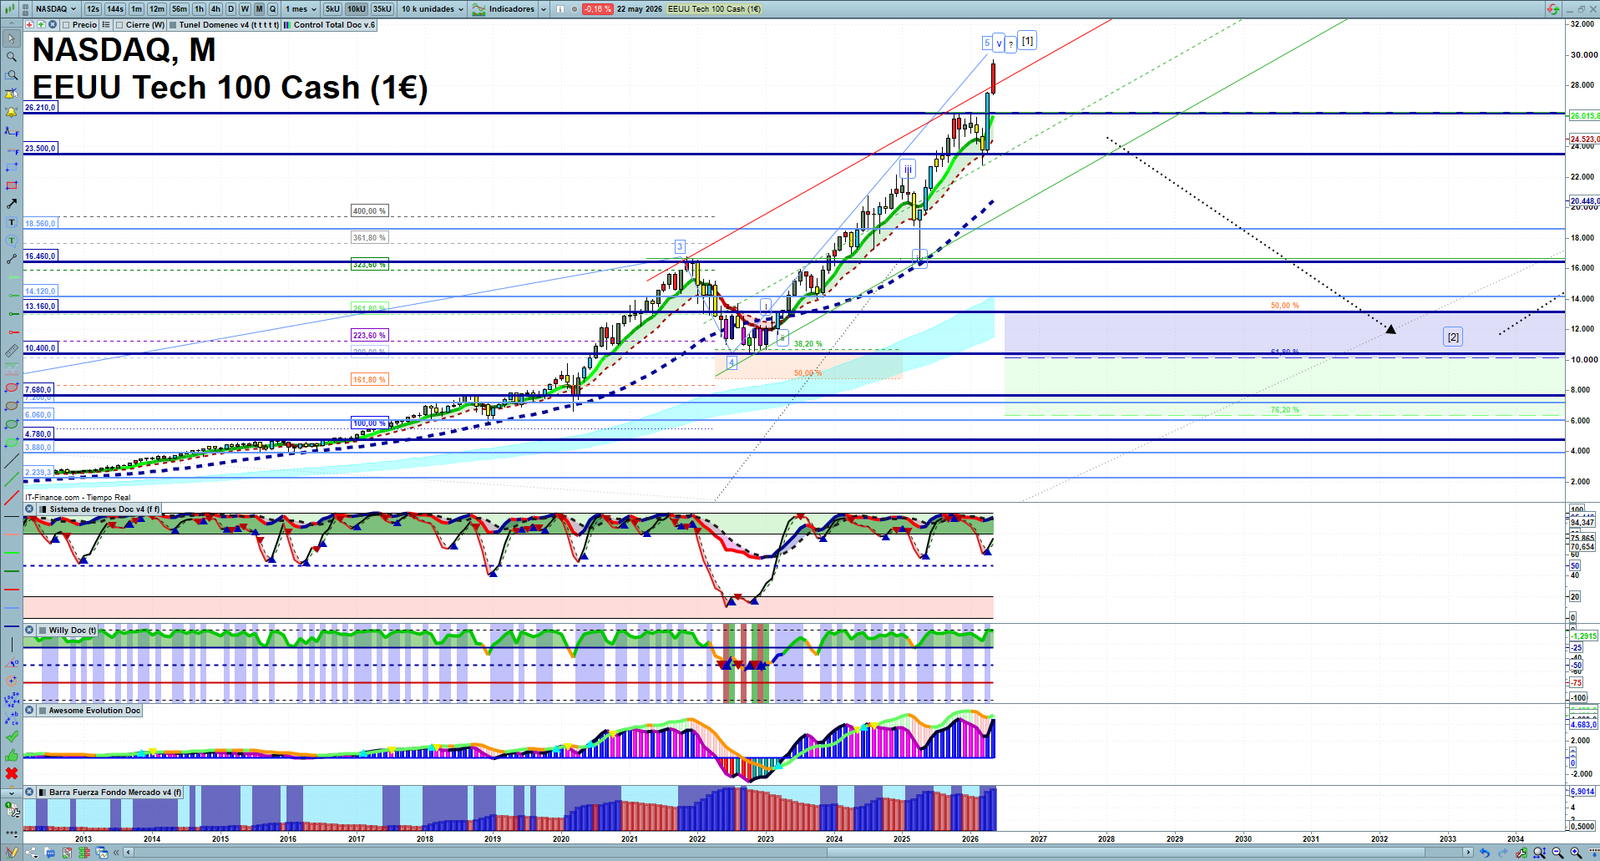
Task: Toggle Control Total Doc v.6 indicator box
Action: click(x=287, y=25)
